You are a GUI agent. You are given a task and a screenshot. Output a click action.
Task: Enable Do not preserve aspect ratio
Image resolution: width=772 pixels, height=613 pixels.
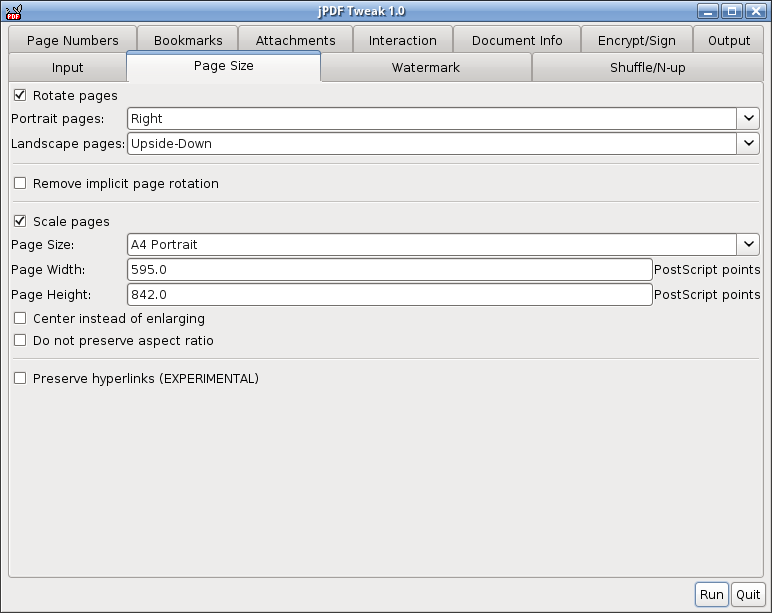pos(20,340)
